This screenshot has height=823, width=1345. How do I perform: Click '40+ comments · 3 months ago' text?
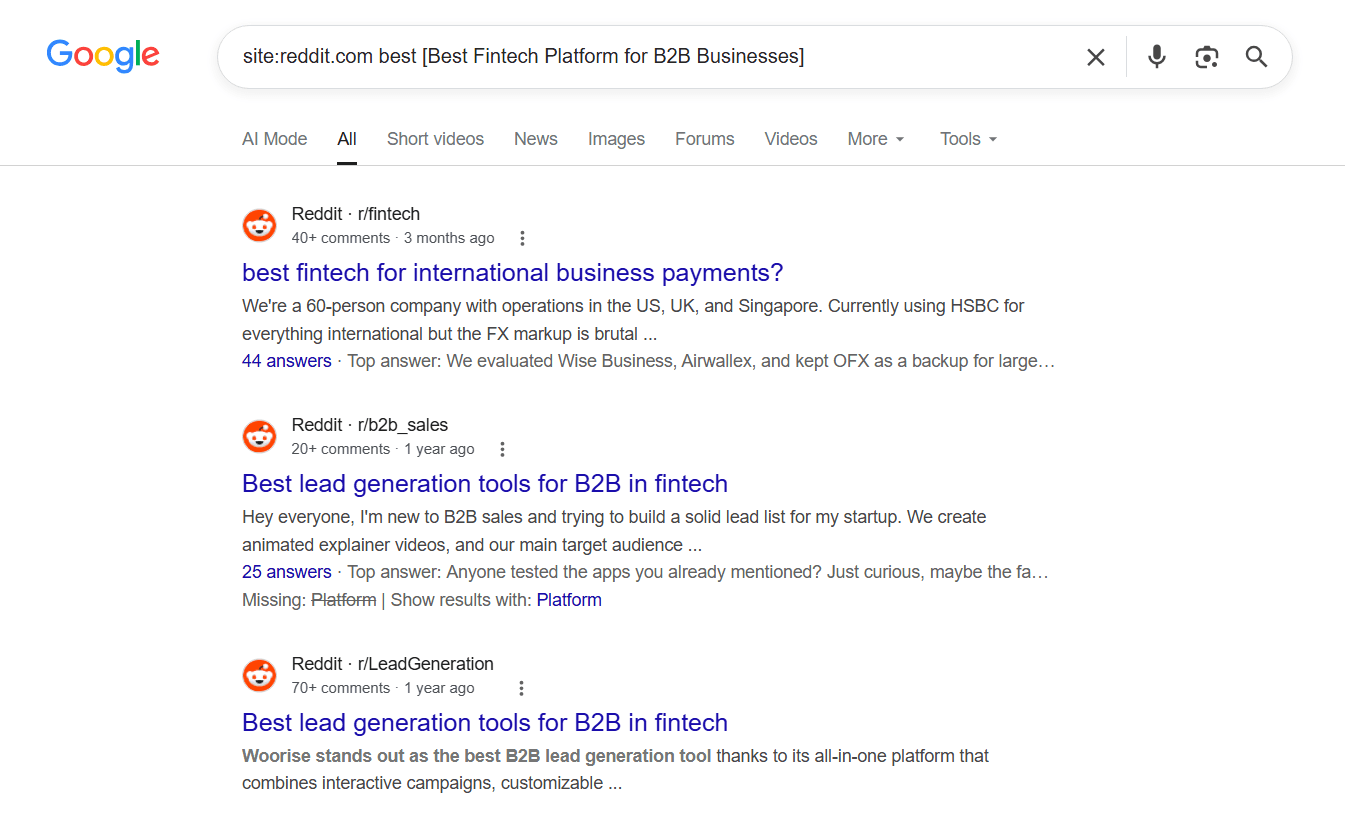coord(393,238)
